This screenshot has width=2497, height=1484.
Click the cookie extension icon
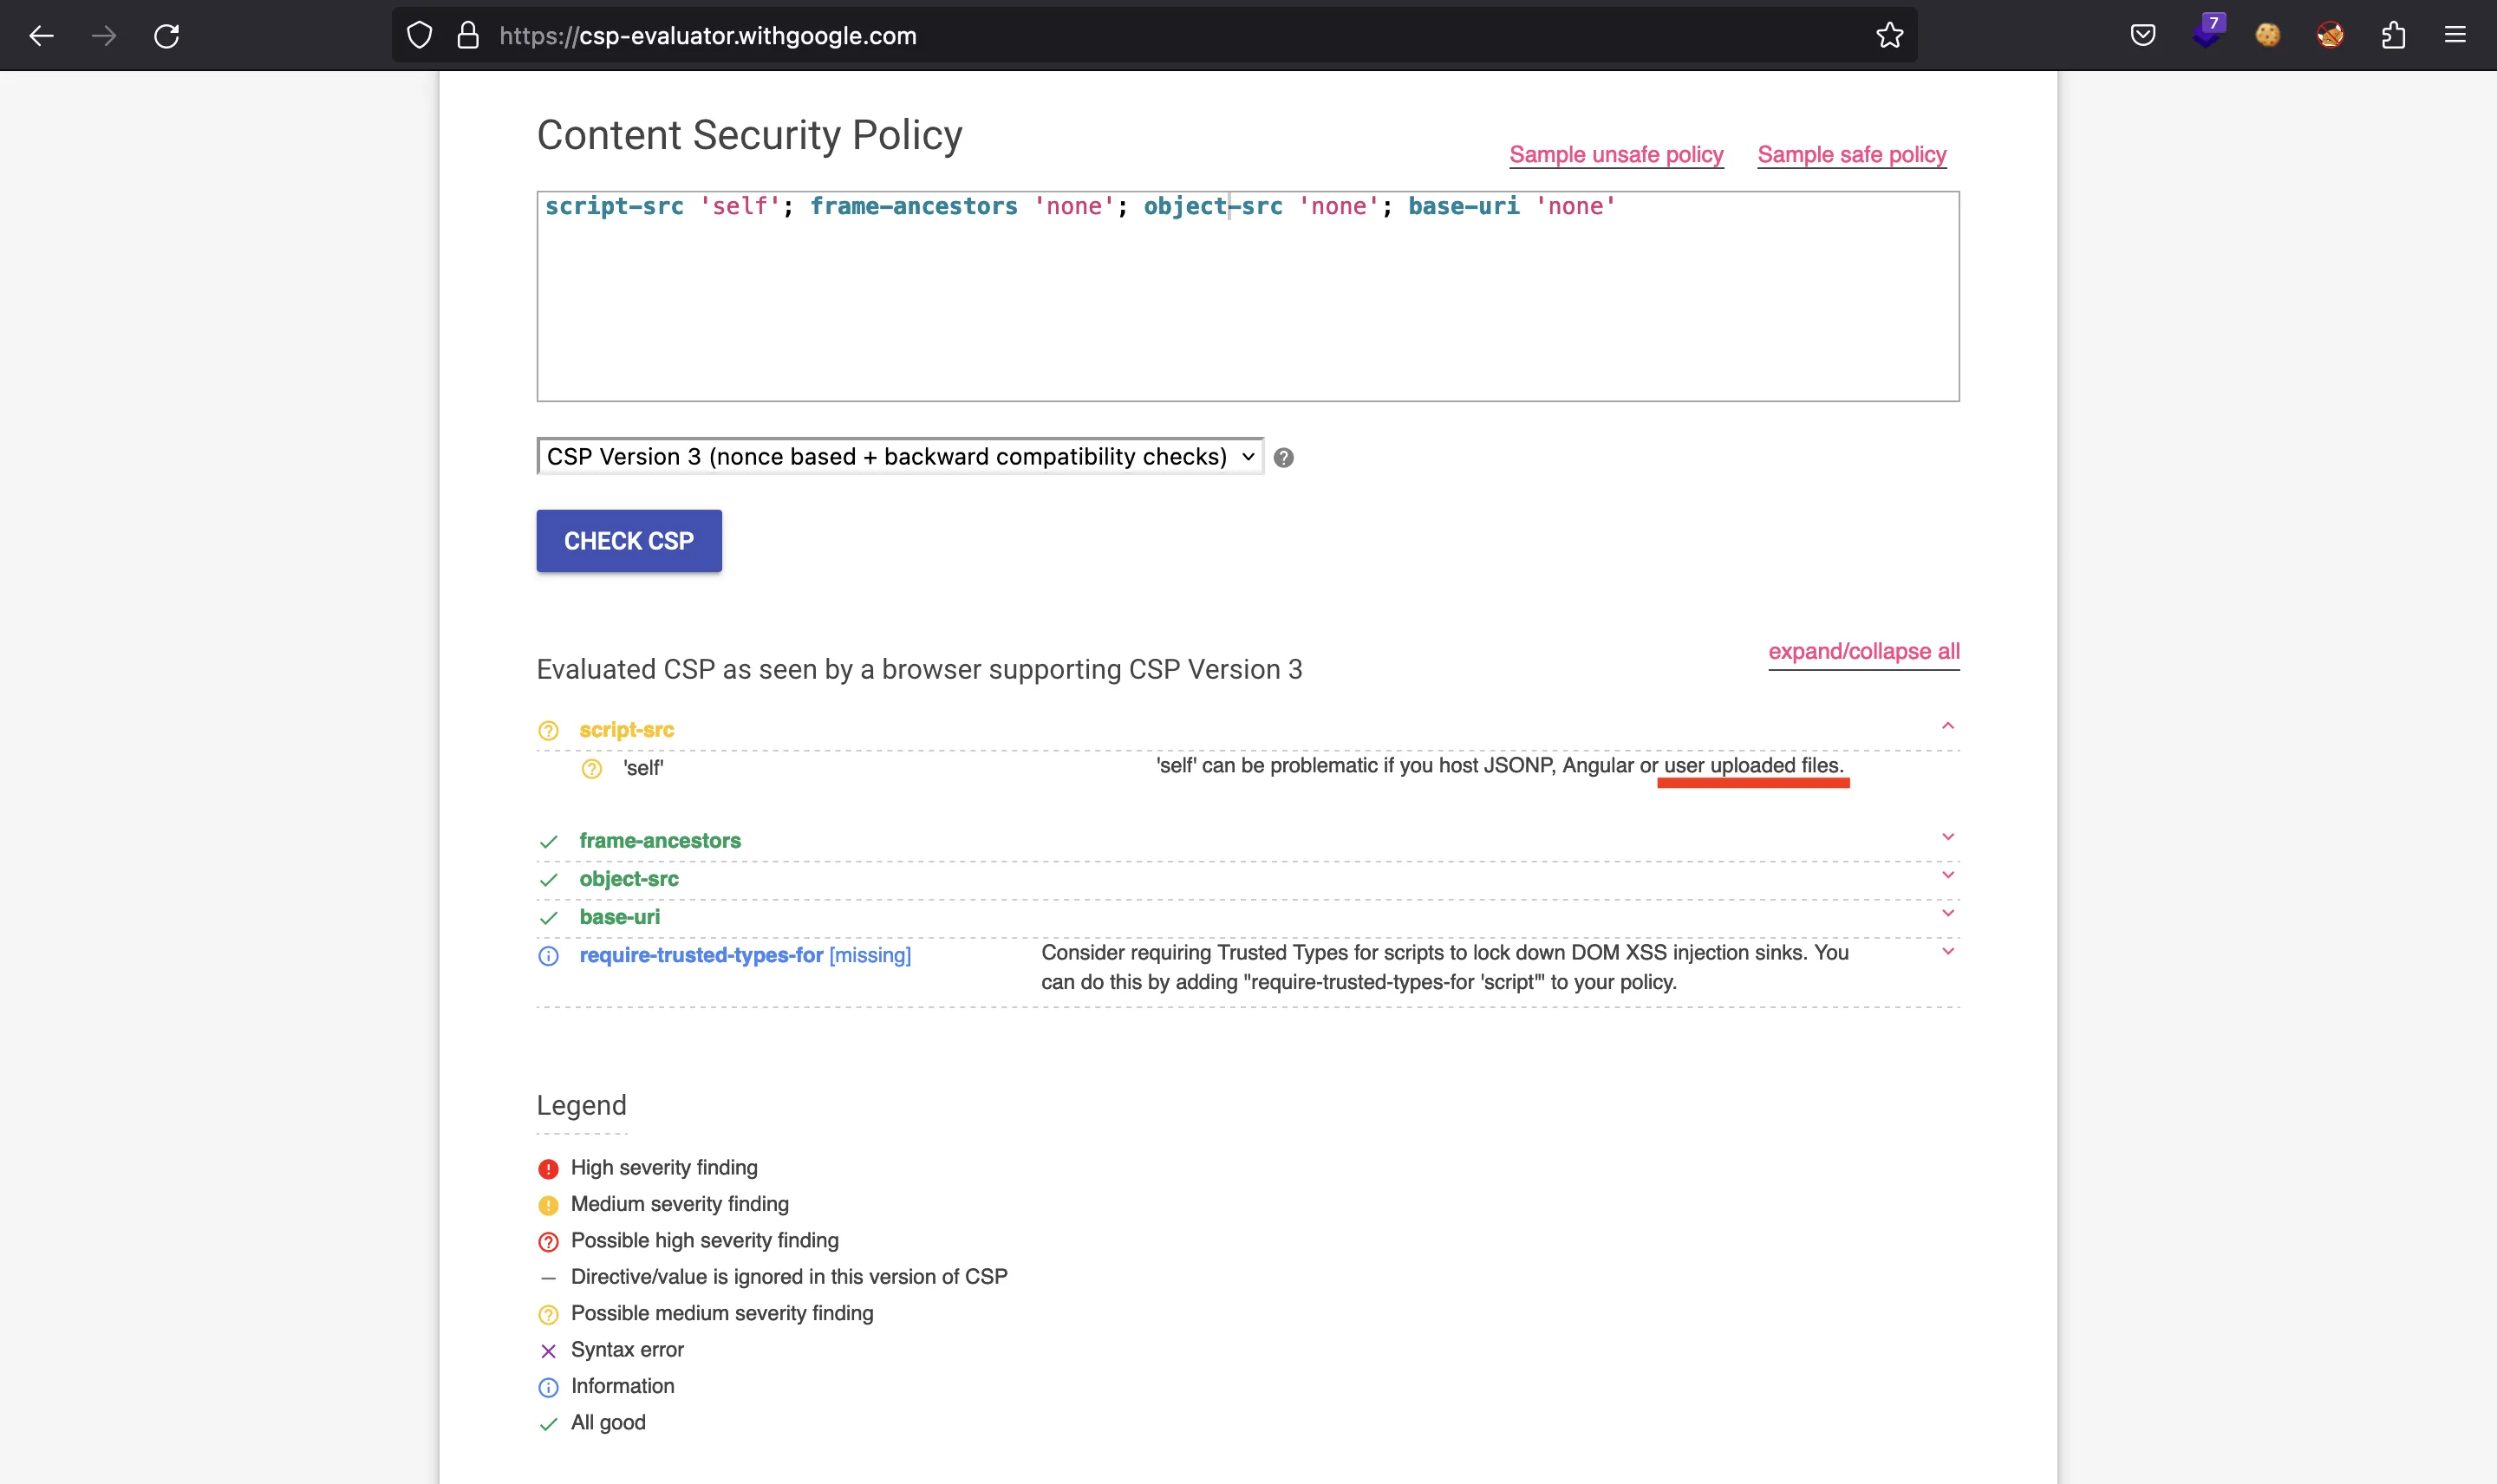click(x=2268, y=36)
